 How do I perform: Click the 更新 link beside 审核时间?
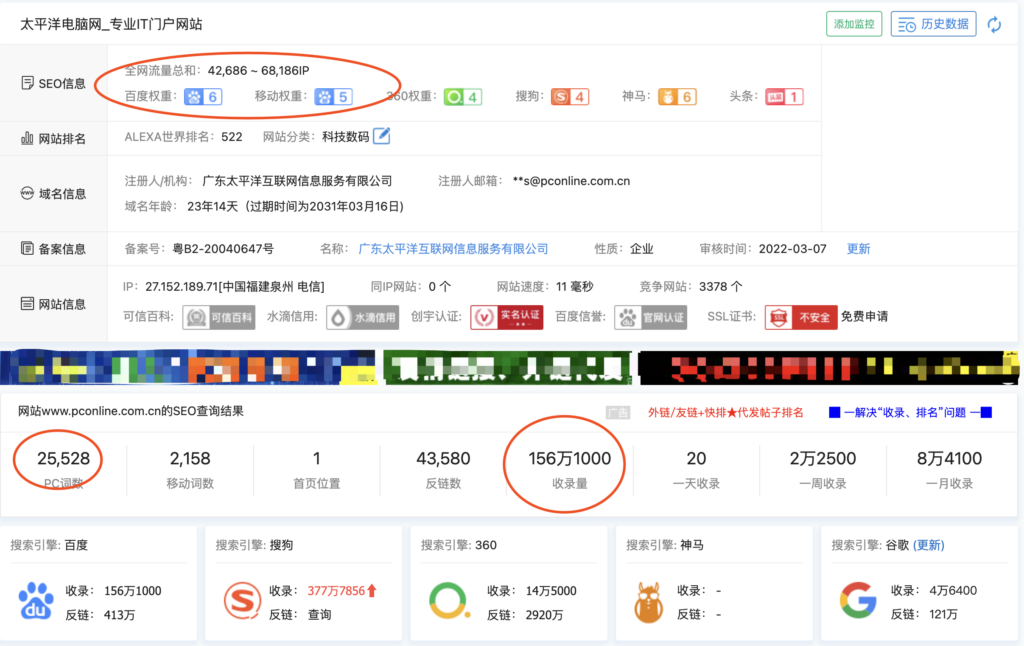858,249
